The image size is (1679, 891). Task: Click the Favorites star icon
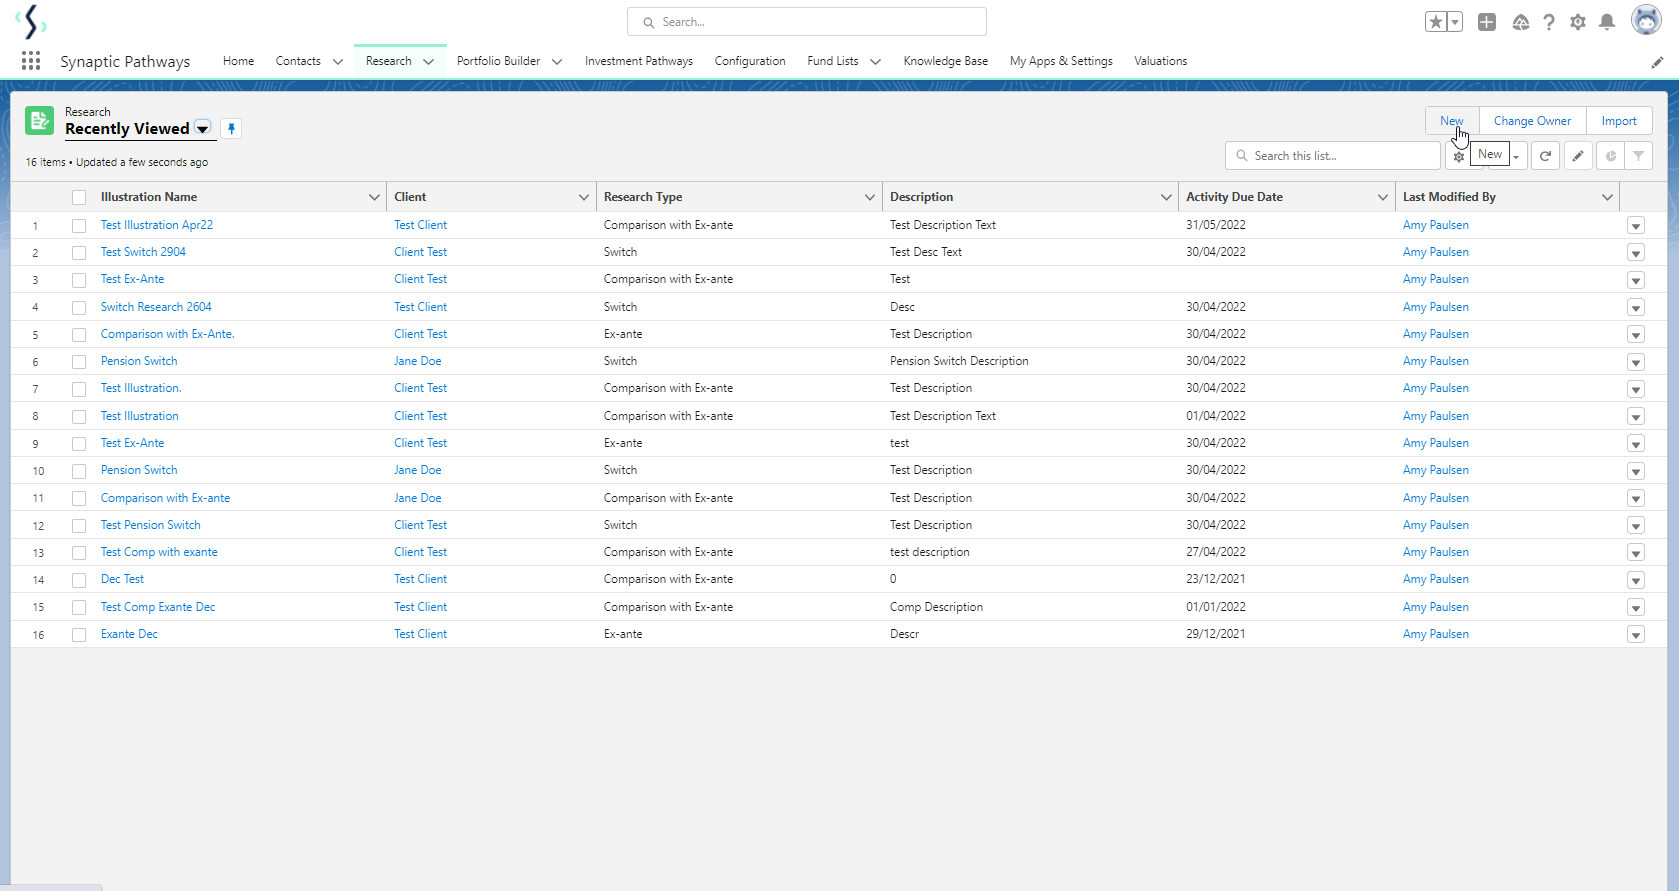pyautogui.click(x=1436, y=22)
